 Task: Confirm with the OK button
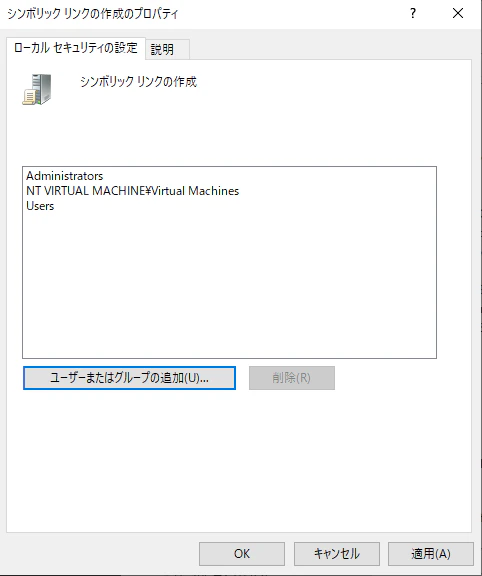click(242, 554)
